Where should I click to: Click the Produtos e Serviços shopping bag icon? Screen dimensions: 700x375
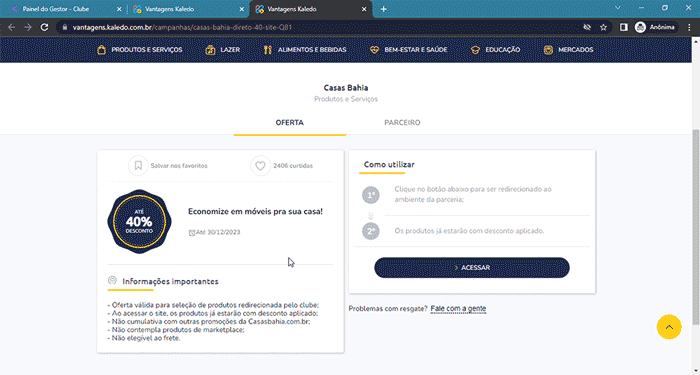[101, 50]
